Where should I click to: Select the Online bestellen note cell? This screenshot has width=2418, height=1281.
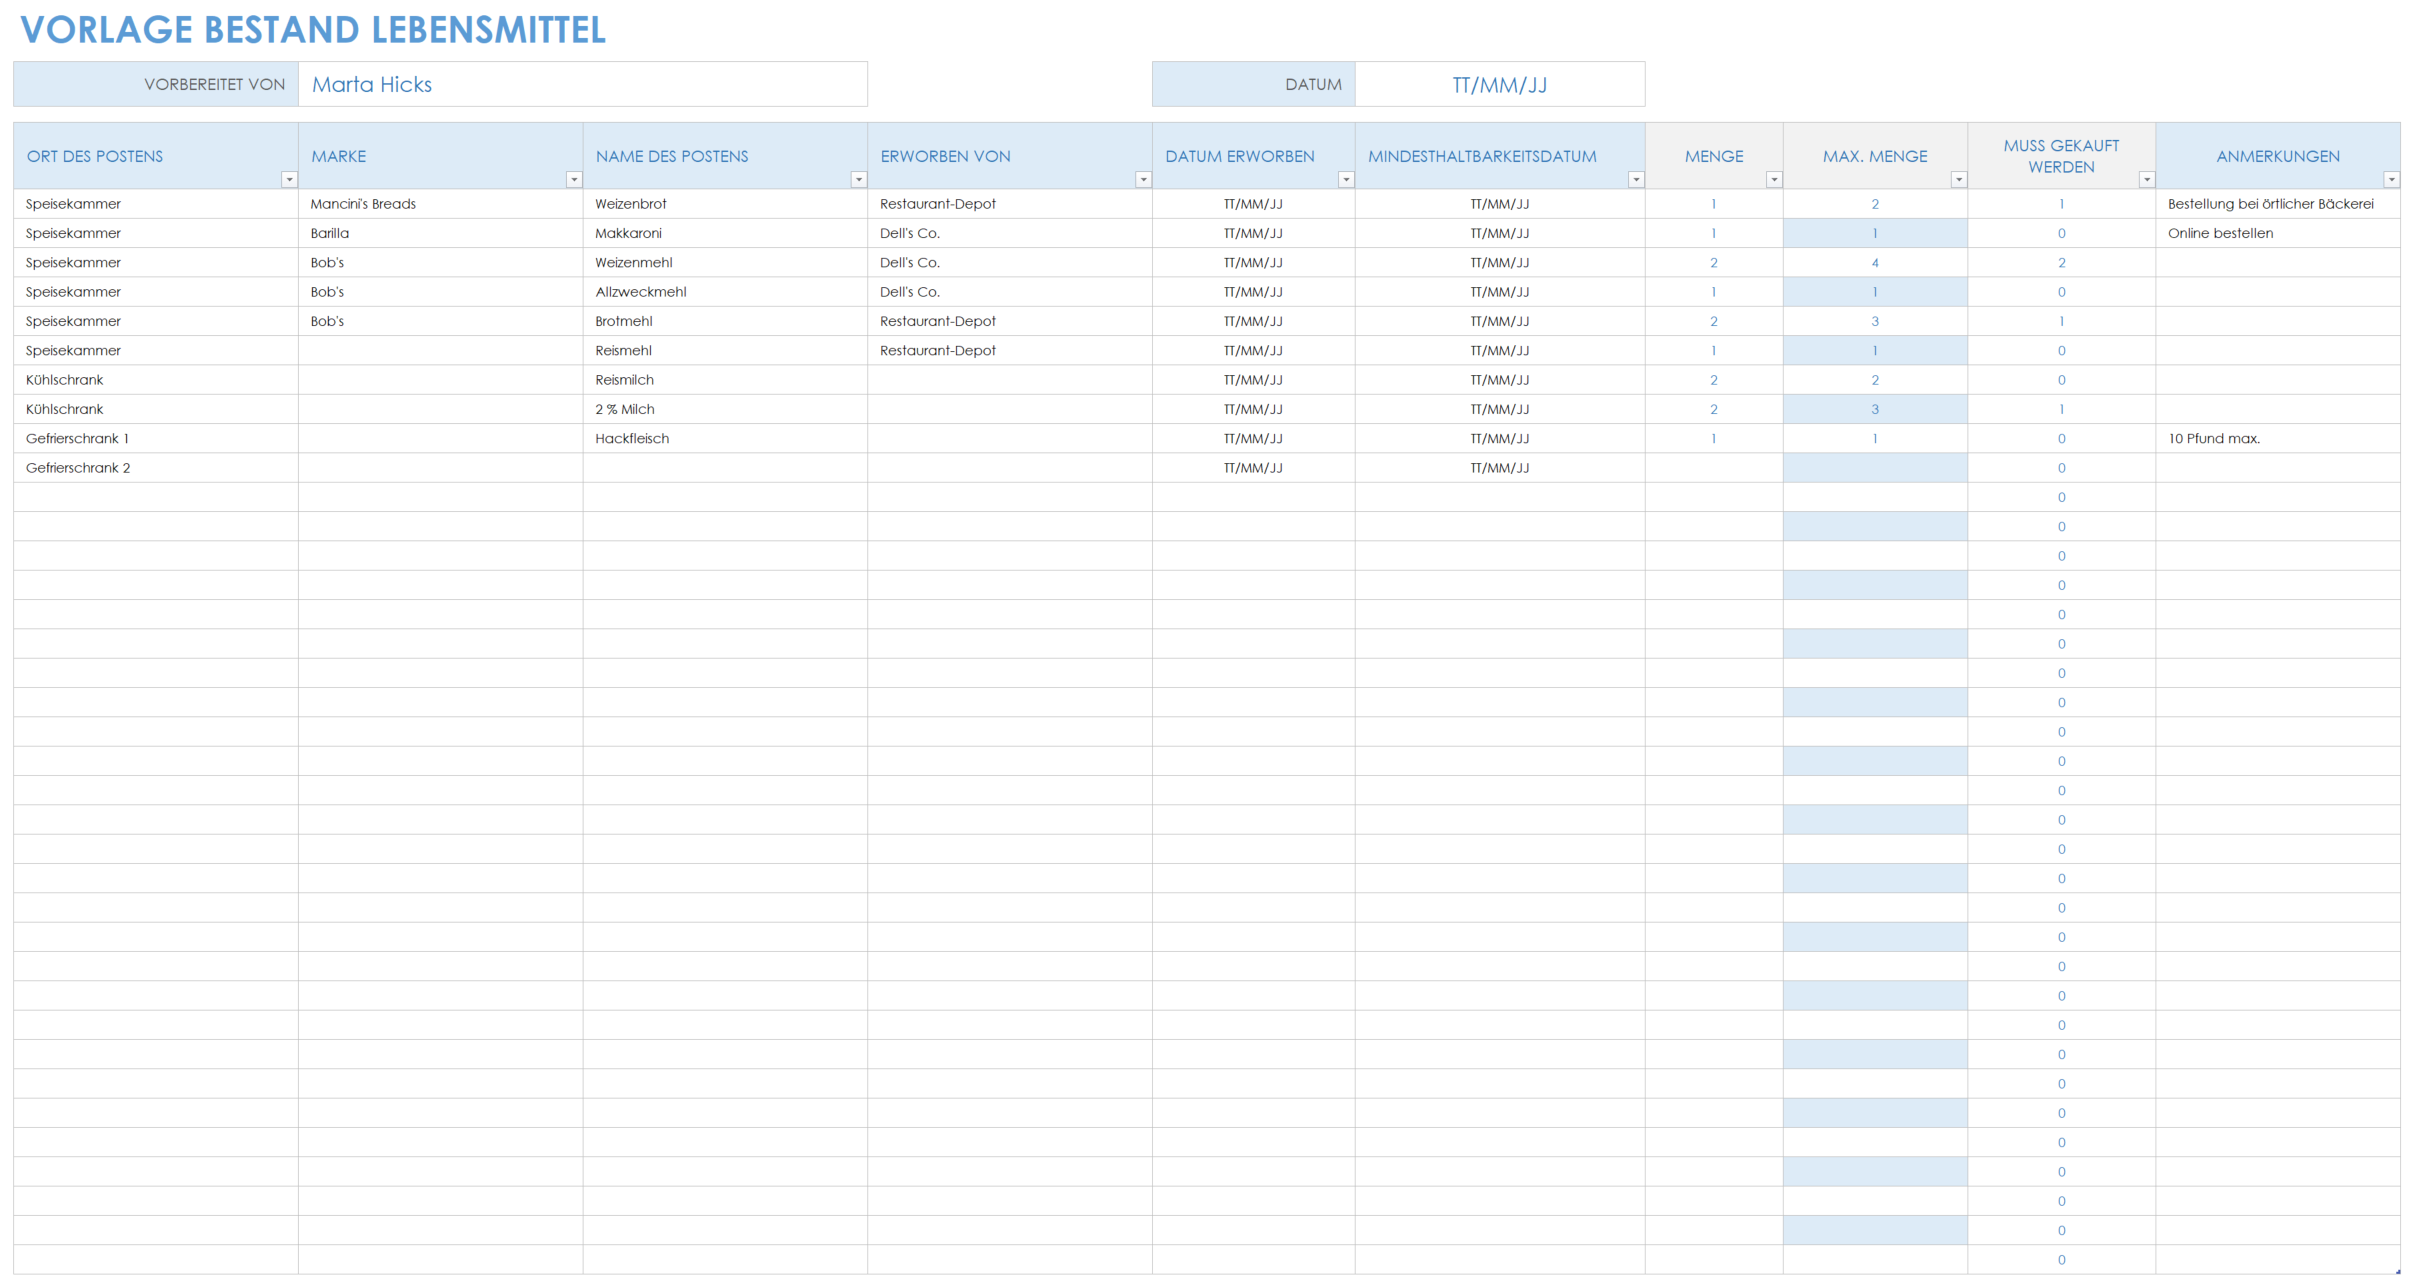(2278, 233)
